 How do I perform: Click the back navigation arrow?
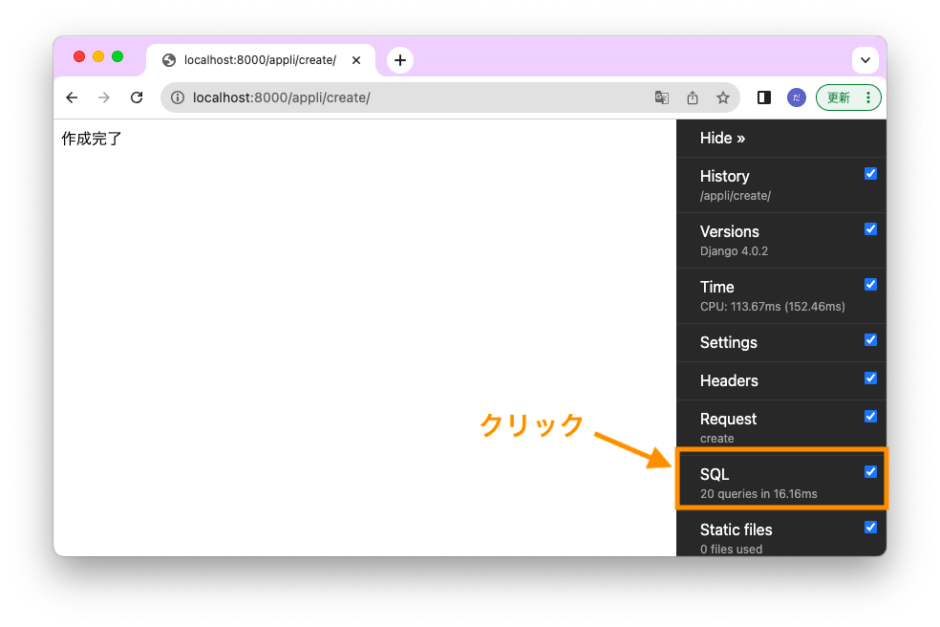tap(71, 97)
